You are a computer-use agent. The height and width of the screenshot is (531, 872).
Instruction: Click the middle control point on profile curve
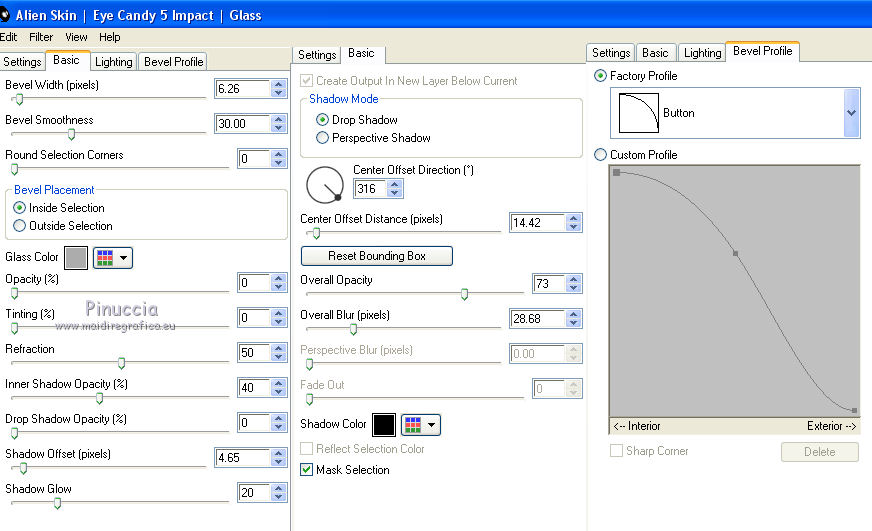click(736, 254)
